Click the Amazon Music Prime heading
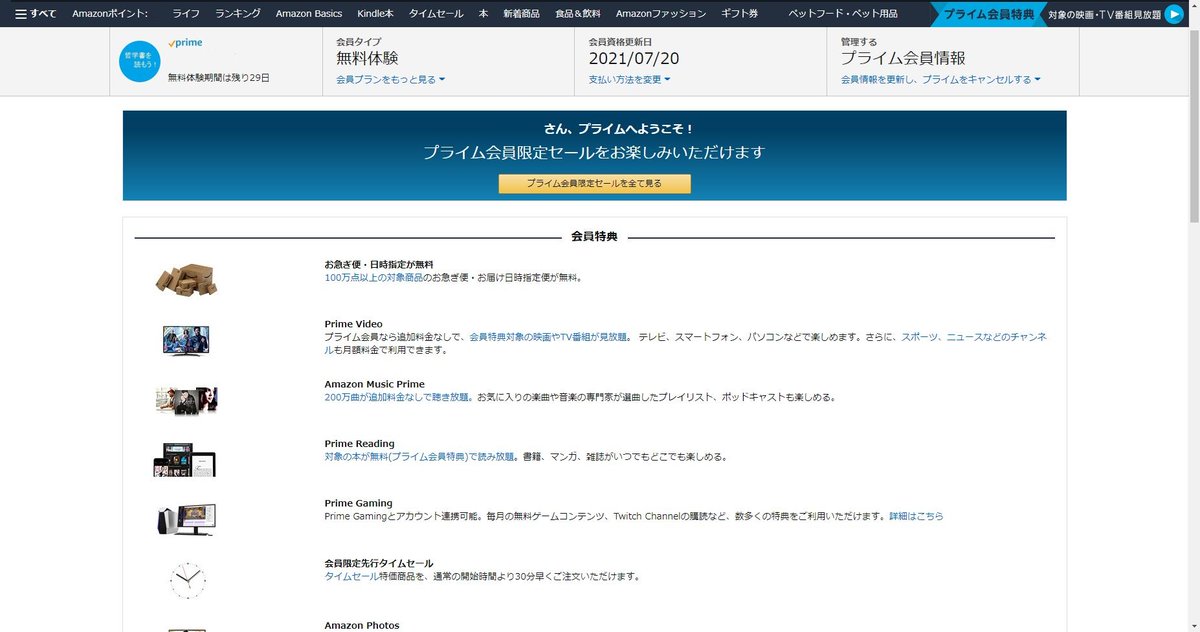The image size is (1200, 632). point(374,384)
